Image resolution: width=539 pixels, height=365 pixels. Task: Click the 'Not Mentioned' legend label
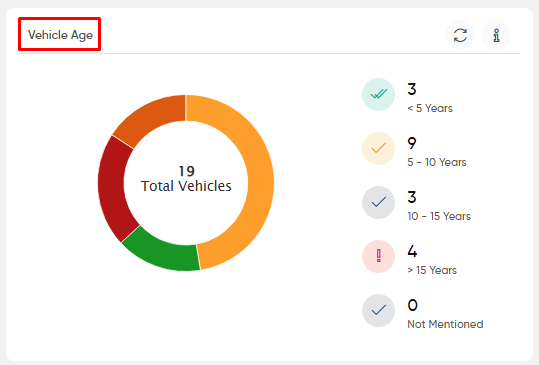(445, 324)
